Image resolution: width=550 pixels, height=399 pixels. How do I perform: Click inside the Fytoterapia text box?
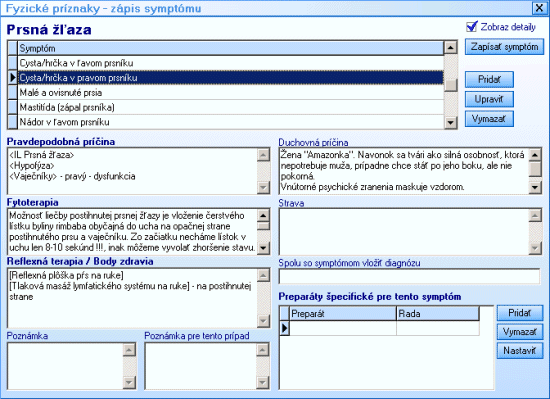pos(133,232)
